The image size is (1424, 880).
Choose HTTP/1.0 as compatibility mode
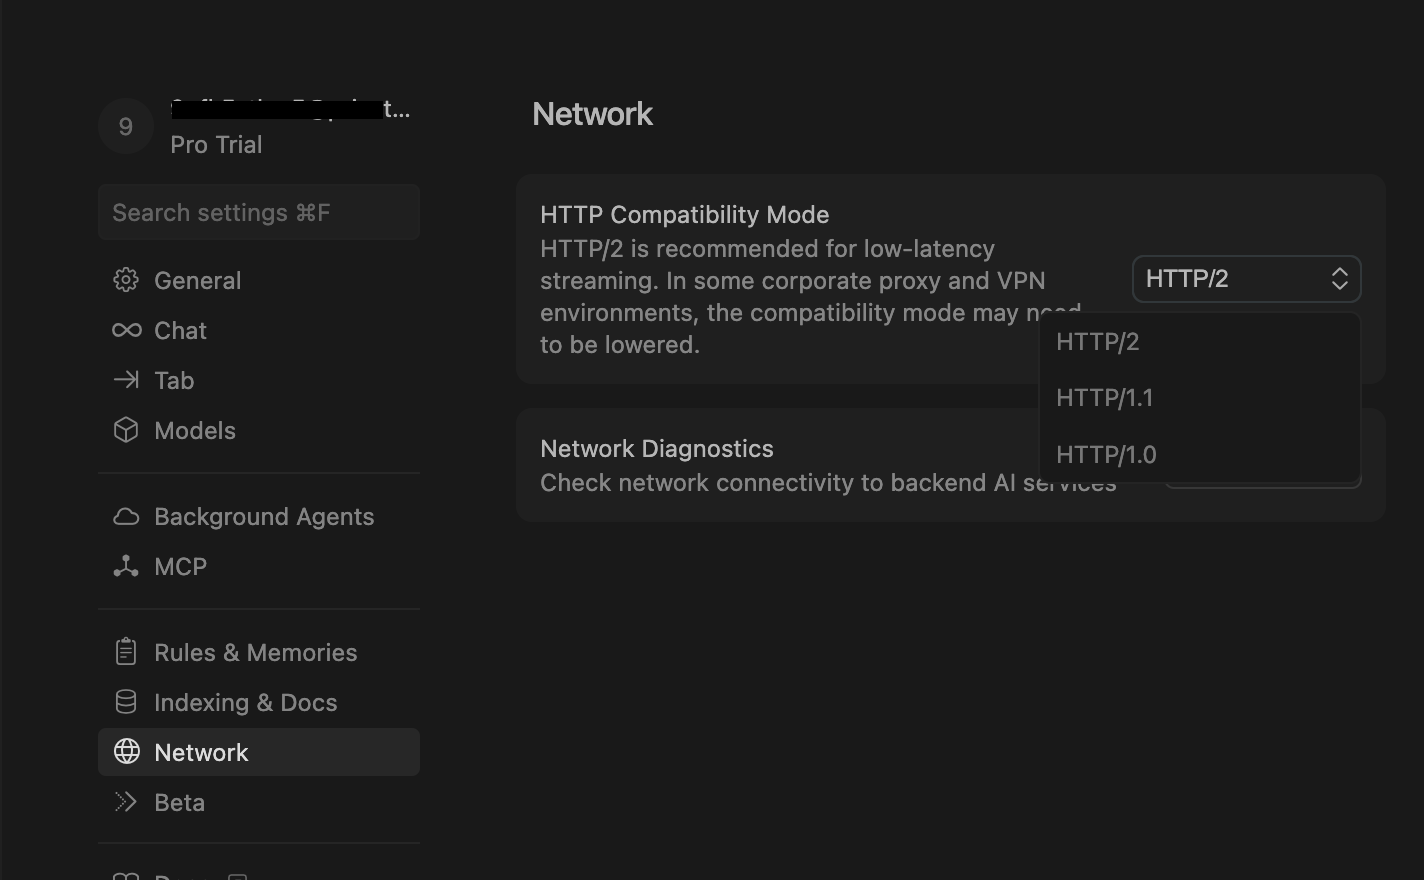point(1106,454)
